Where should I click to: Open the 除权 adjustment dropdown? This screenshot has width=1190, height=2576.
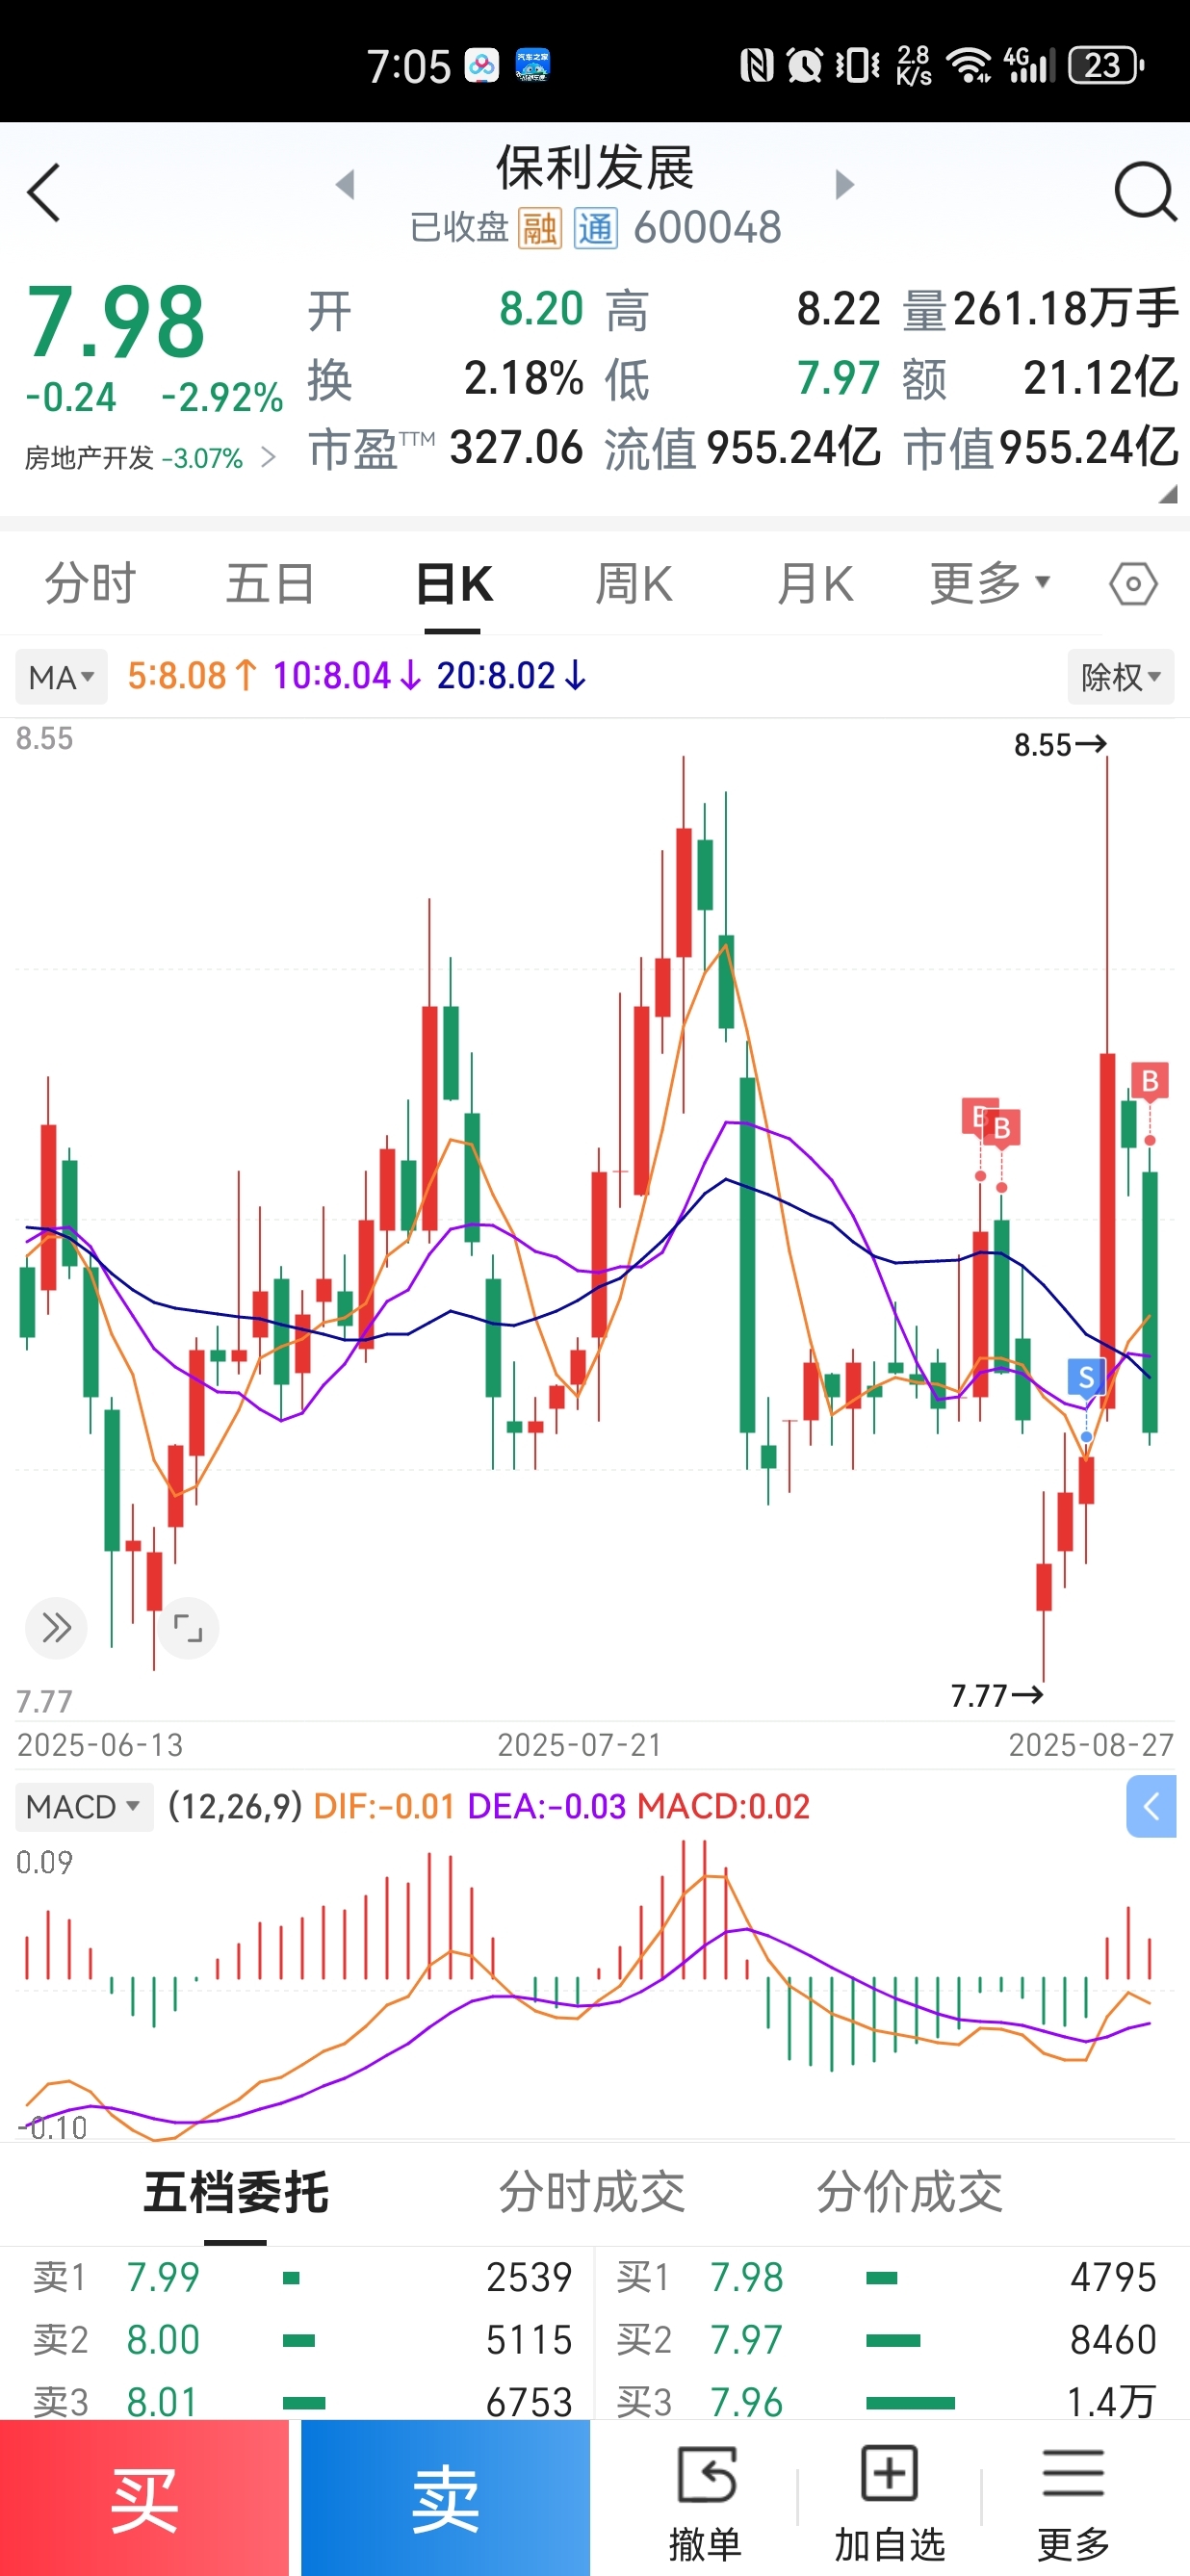coord(1121,677)
